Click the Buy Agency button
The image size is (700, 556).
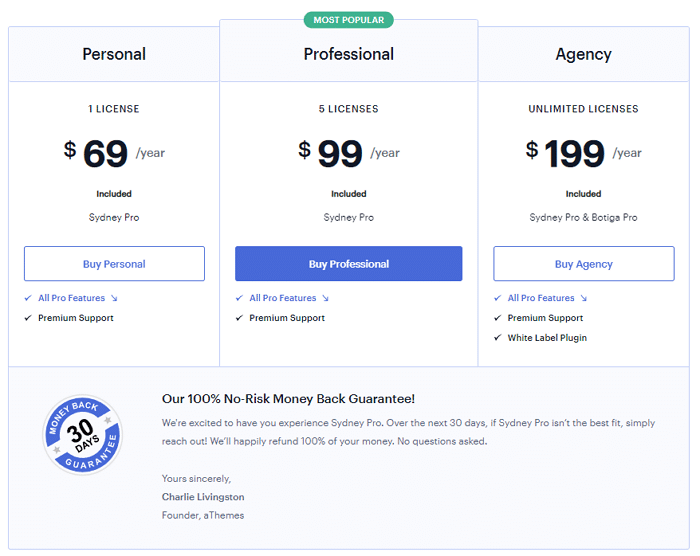[584, 263]
